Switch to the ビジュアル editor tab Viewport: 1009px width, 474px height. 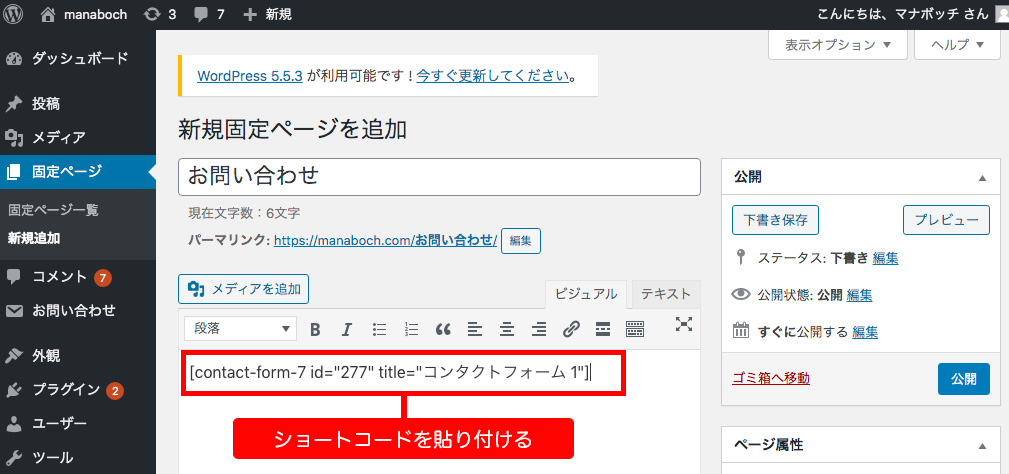[586, 295]
